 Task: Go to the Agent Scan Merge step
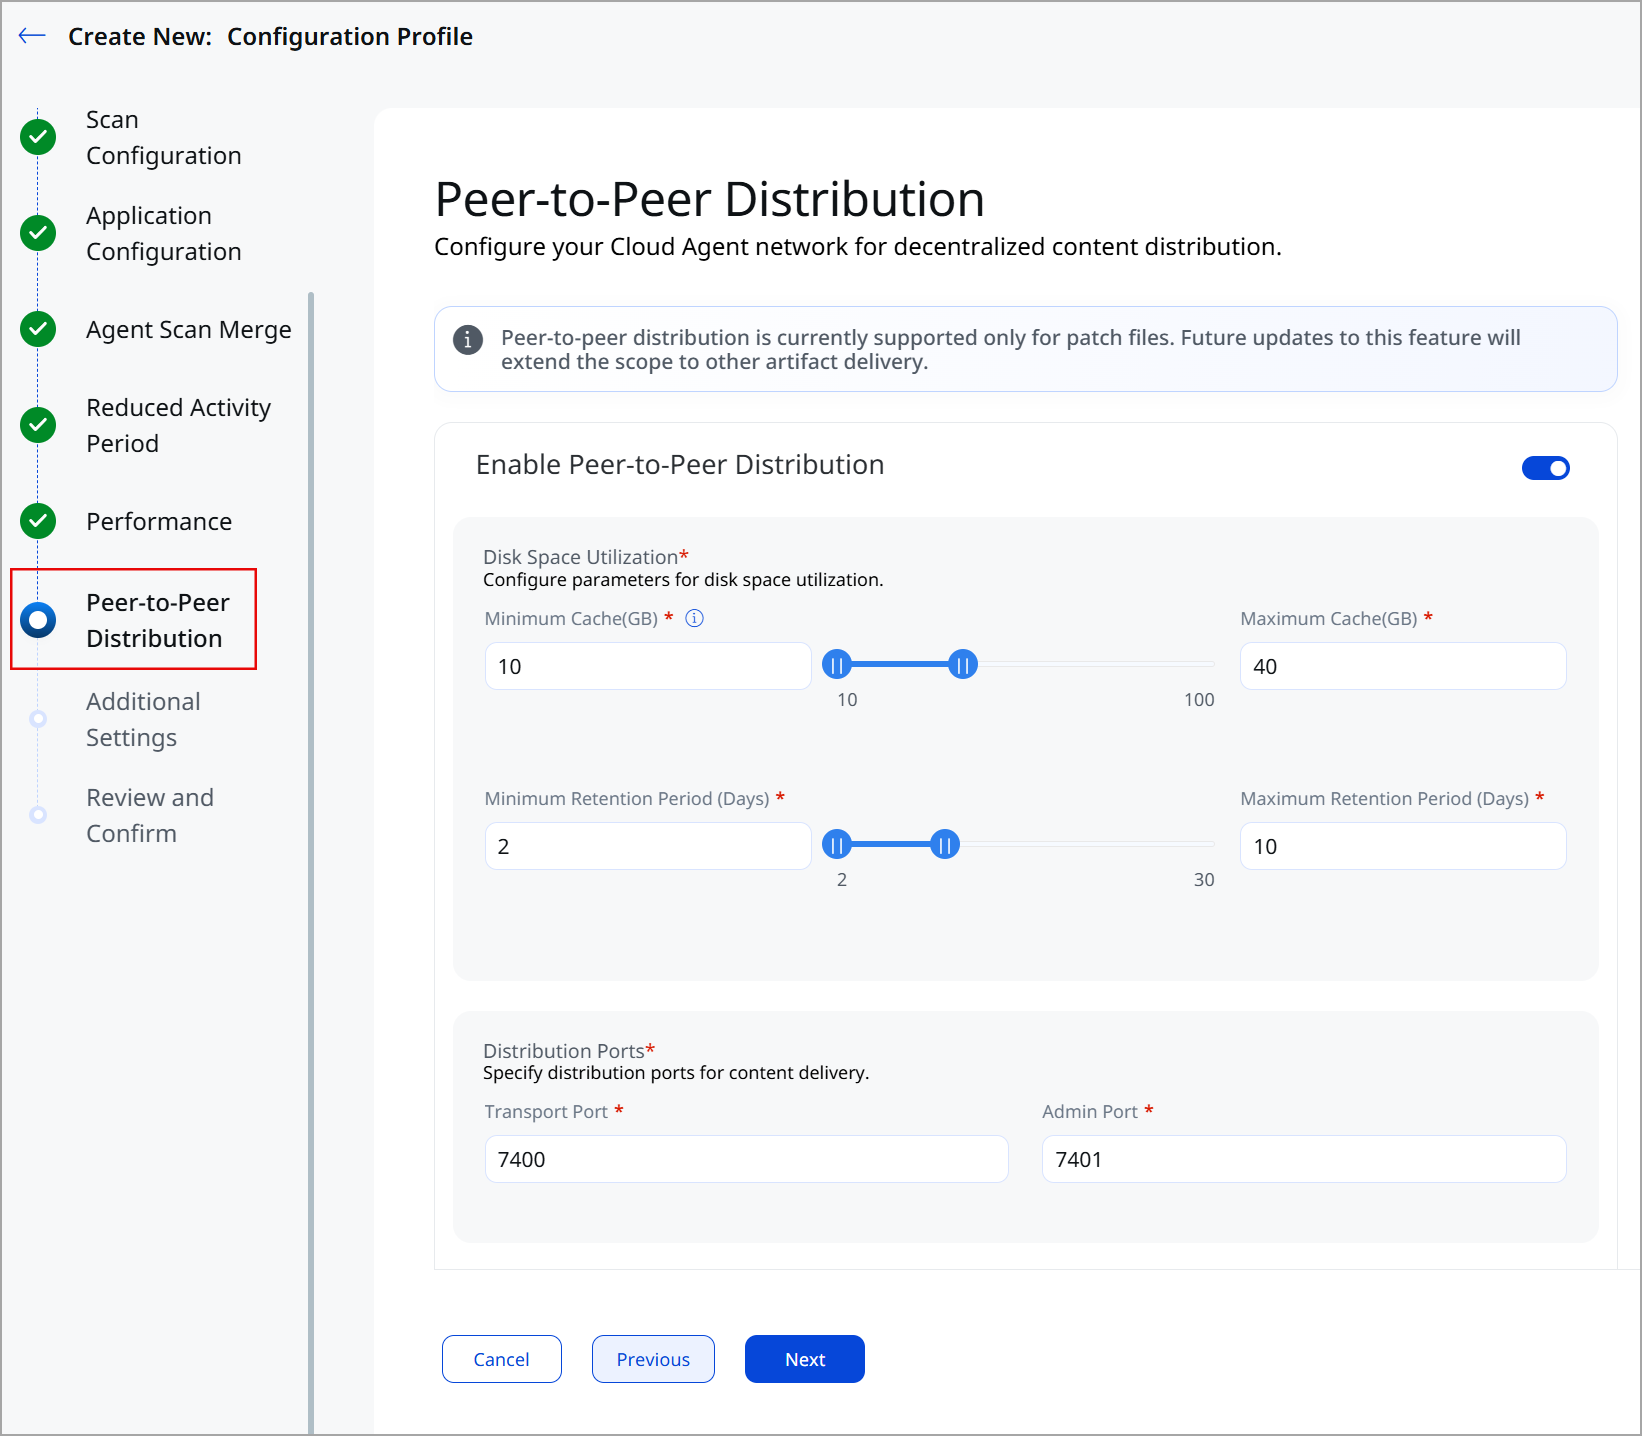point(189,329)
